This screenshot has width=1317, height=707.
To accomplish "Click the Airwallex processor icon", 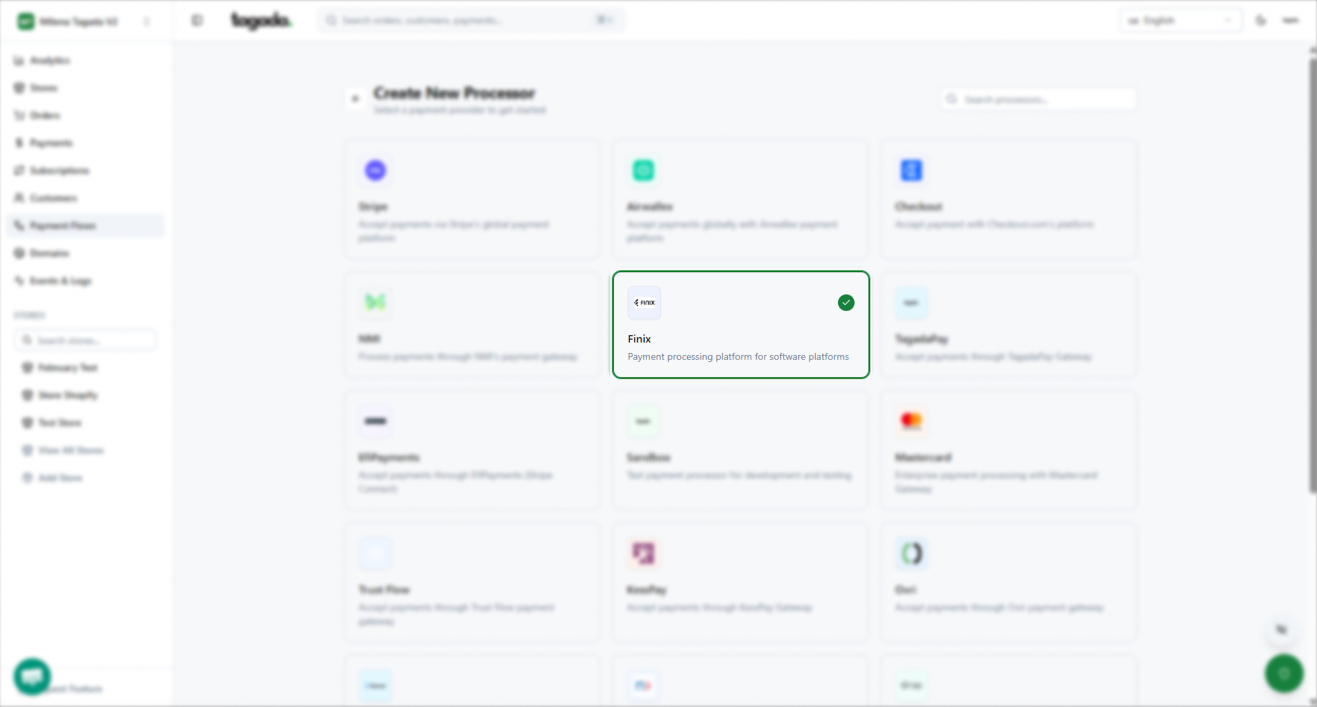I will 643,171.
